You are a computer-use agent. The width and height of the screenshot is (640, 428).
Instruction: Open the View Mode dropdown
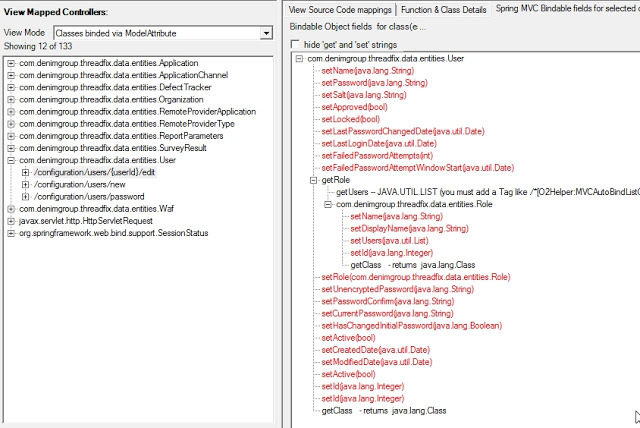[265, 33]
